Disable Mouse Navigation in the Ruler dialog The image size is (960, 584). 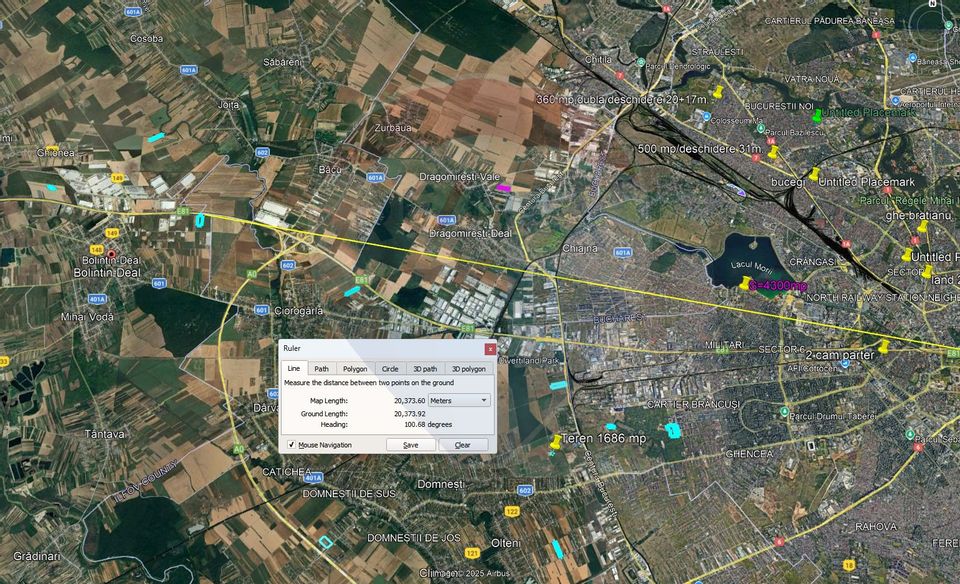click(x=290, y=444)
